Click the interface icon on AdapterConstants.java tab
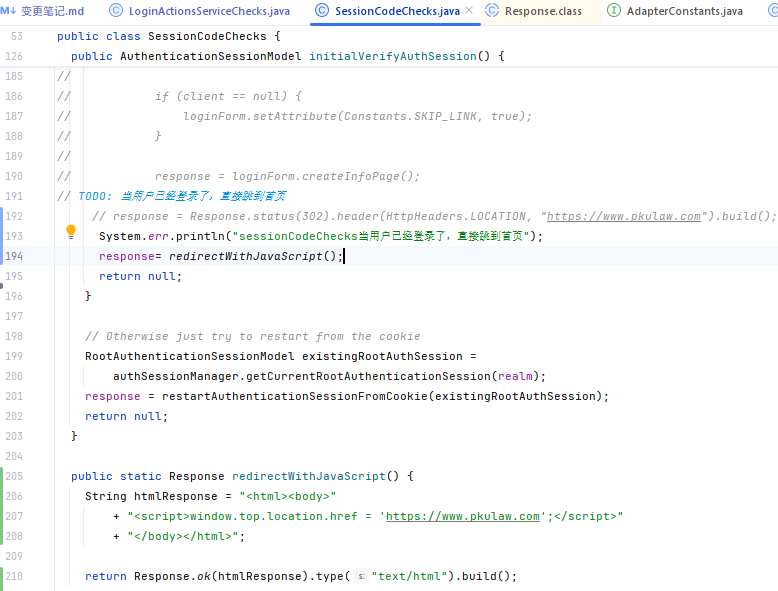Viewport: 778px width, 591px height. coord(614,10)
